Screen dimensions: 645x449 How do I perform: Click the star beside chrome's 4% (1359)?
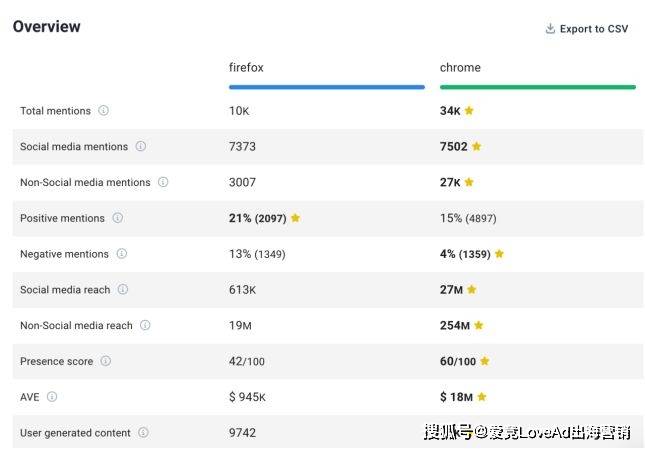coord(499,253)
